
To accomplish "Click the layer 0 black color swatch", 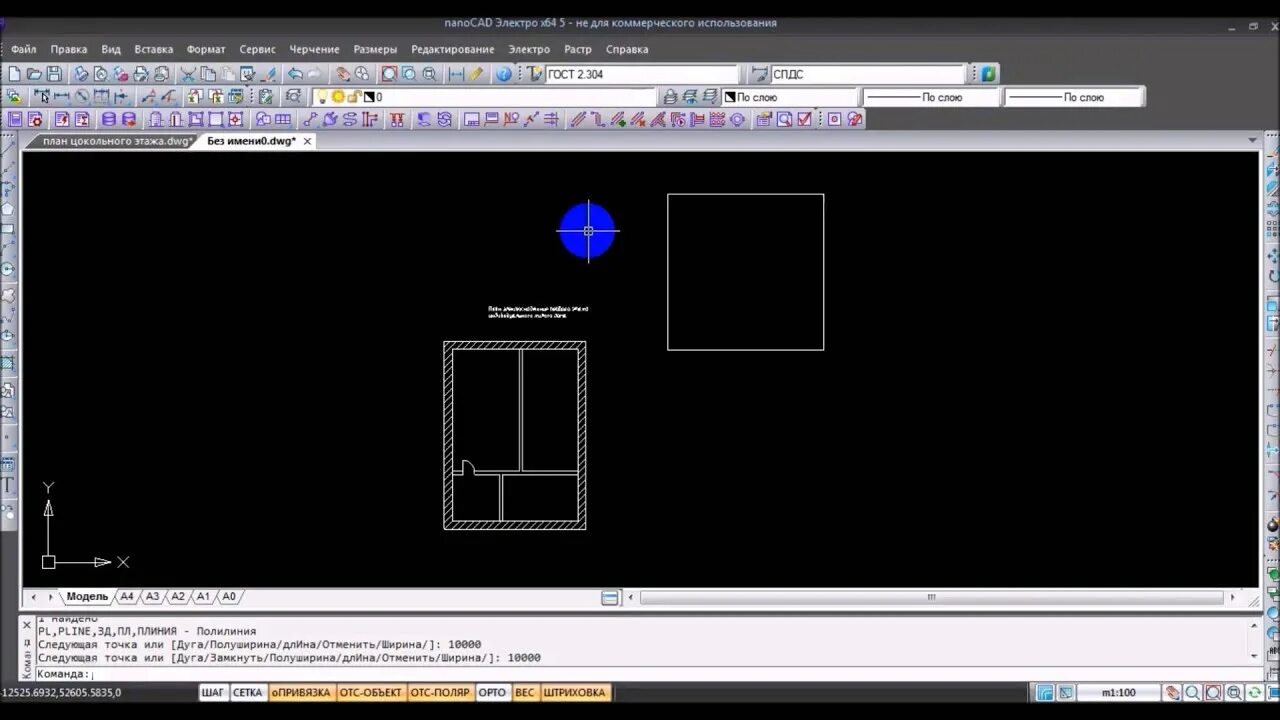I will 369,97.
